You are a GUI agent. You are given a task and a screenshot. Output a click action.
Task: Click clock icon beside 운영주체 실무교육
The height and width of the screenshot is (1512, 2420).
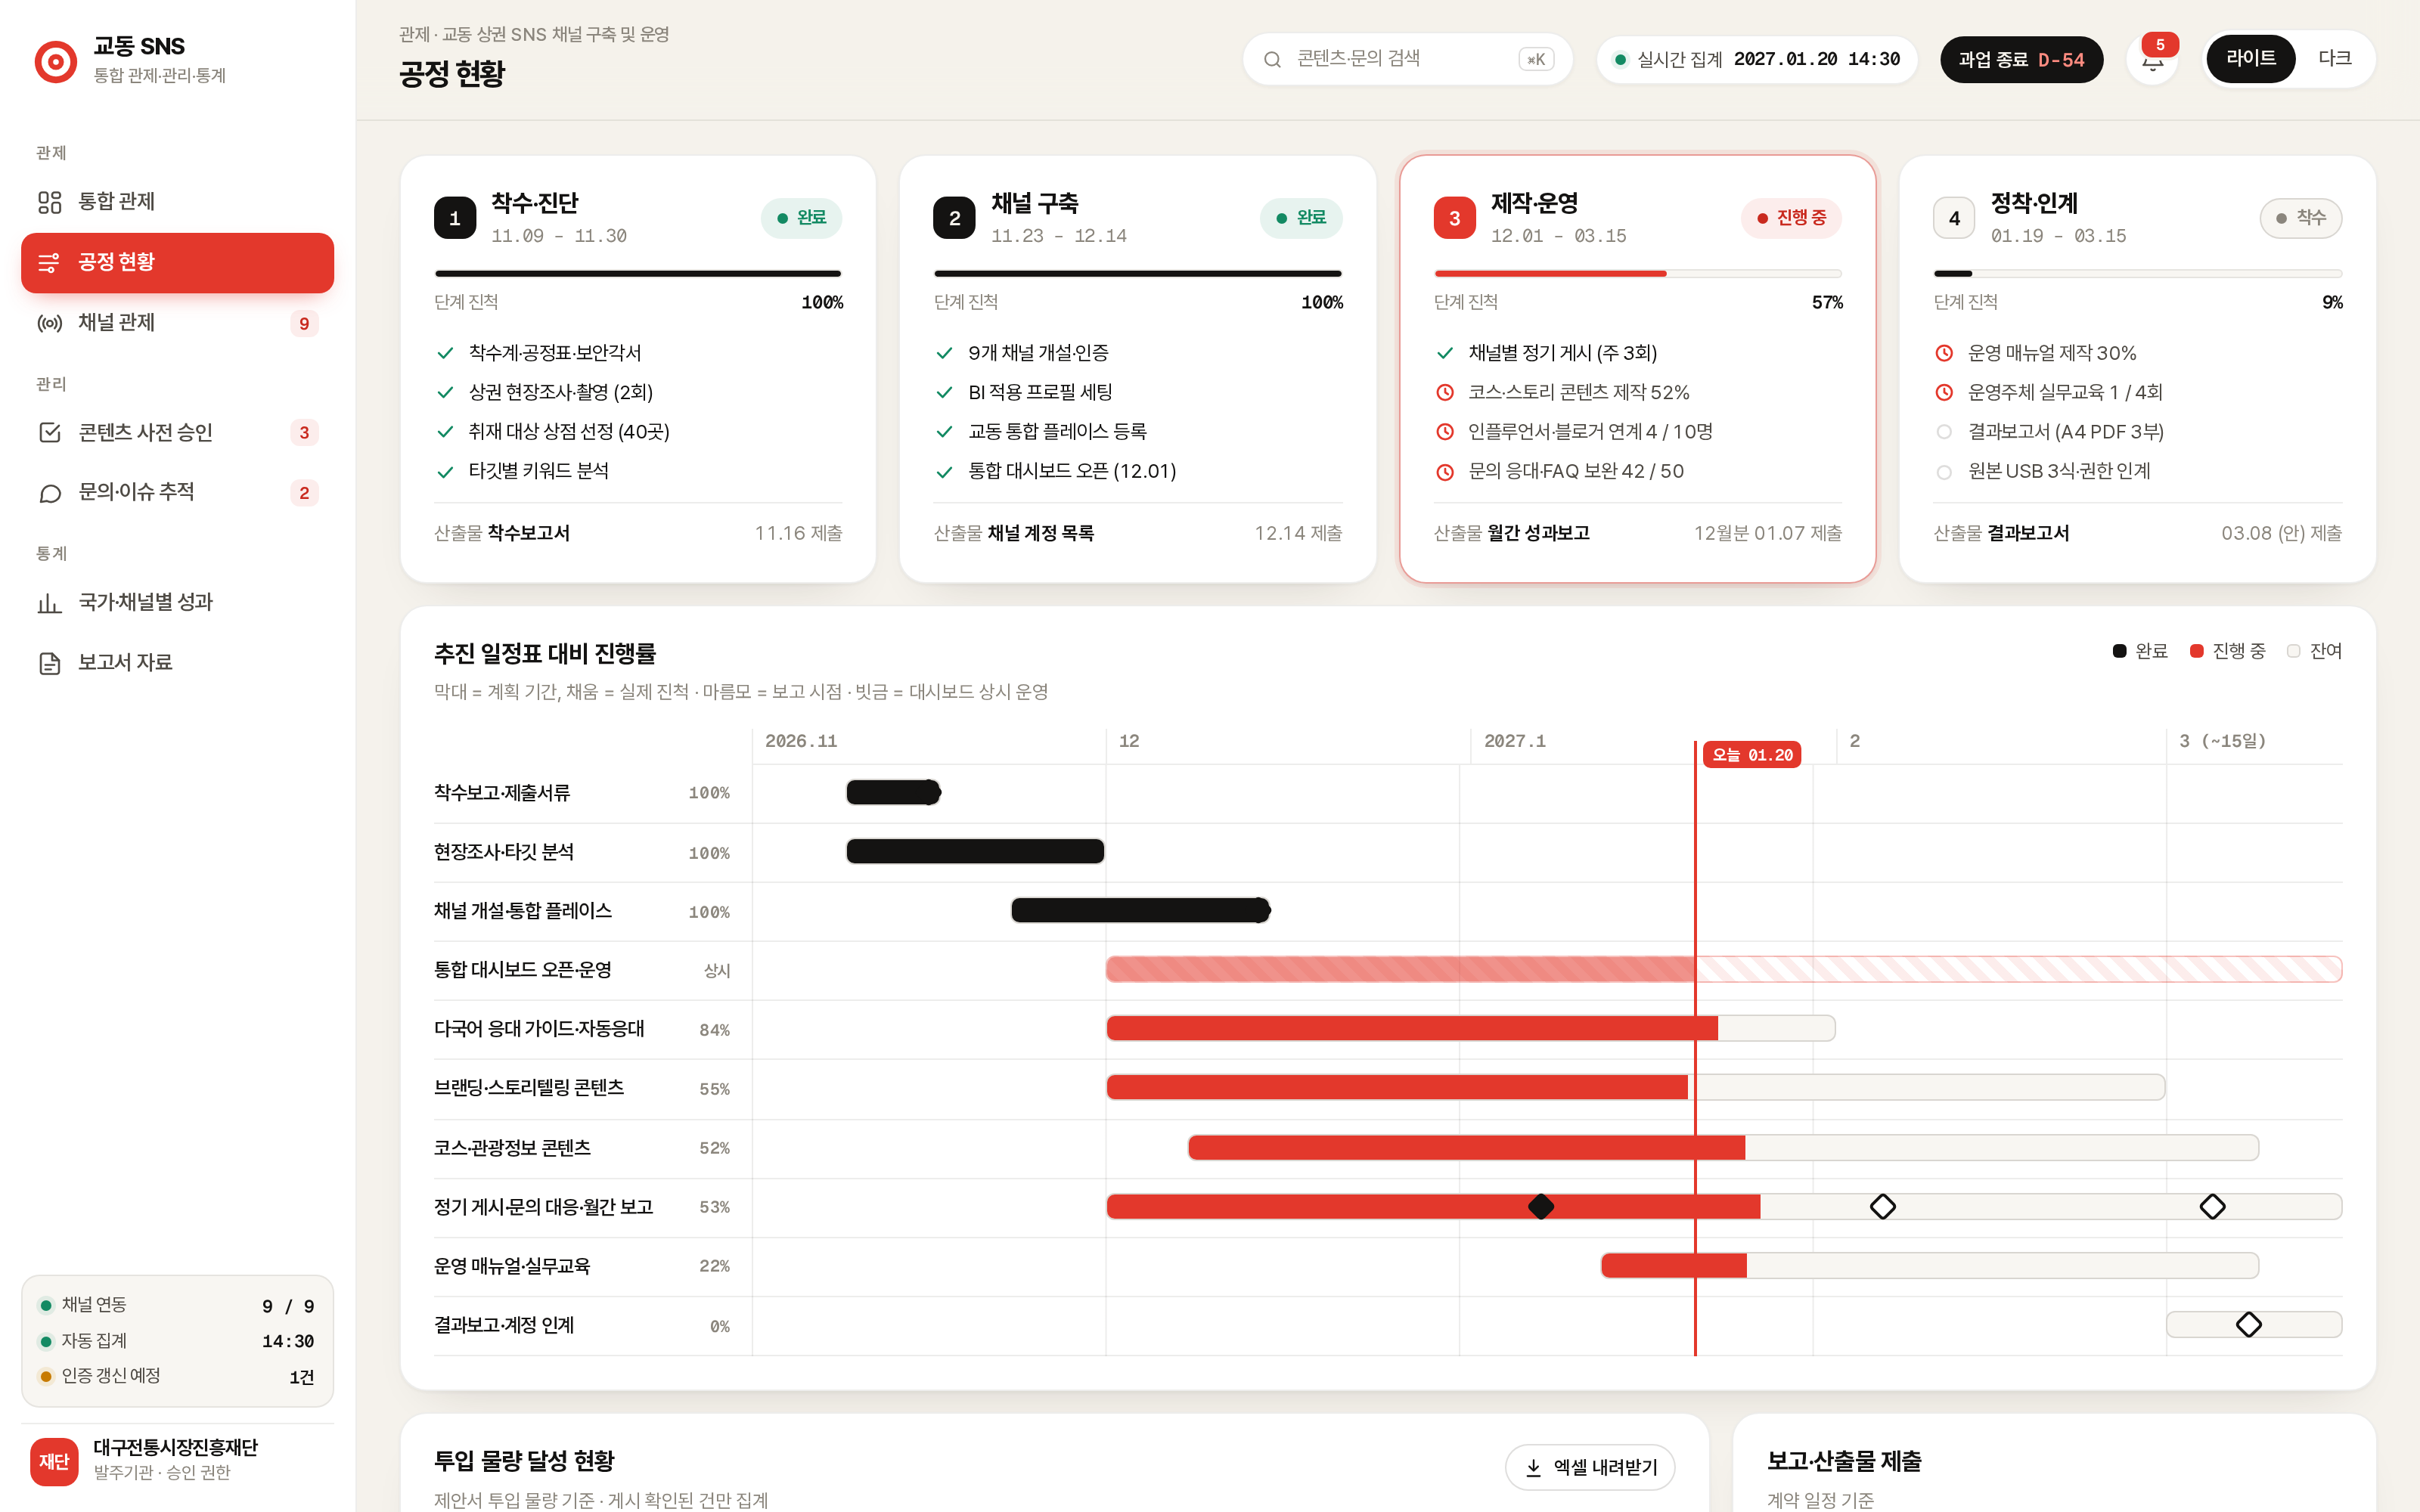[1944, 393]
